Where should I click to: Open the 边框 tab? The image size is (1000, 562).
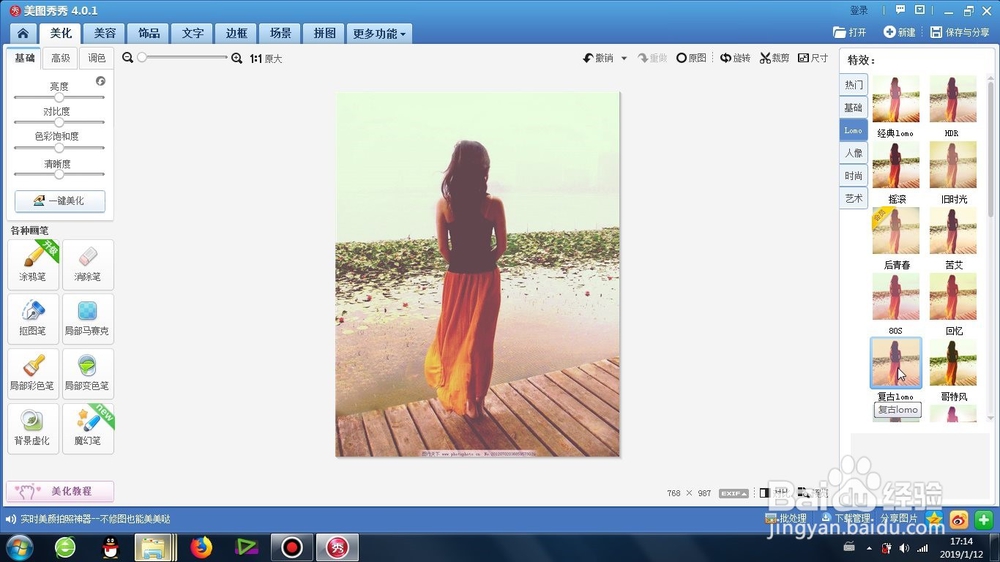[x=236, y=33]
